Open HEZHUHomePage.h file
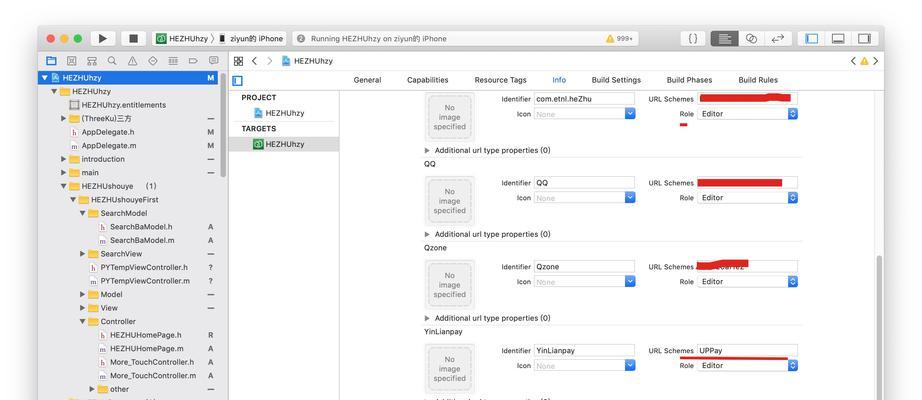The width and height of the screenshot is (922, 400). [x=145, y=335]
